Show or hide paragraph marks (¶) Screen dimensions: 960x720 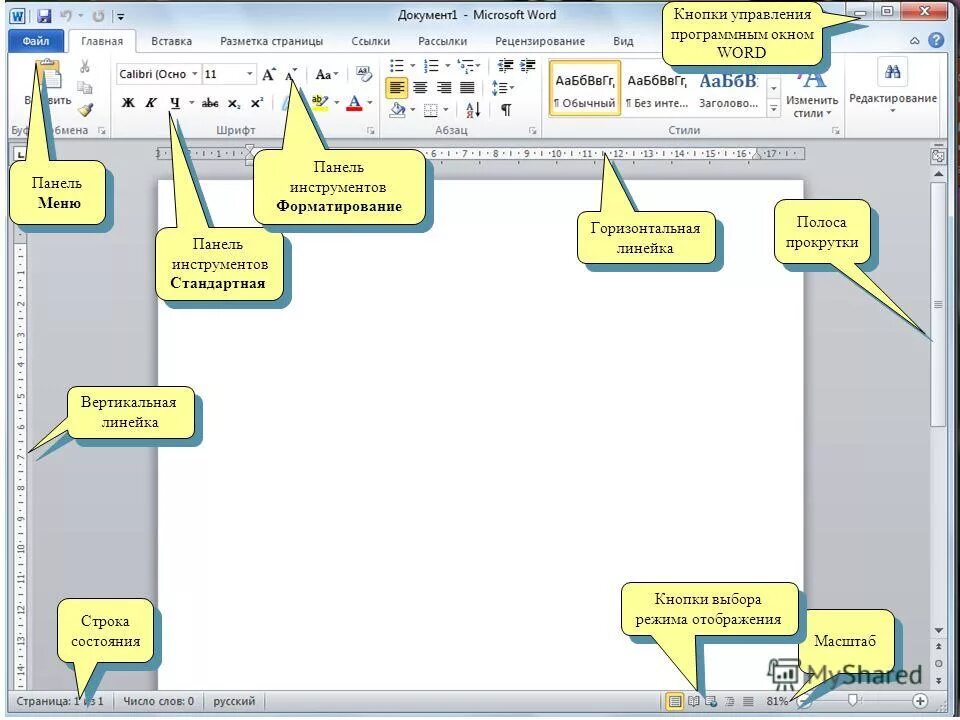(x=506, y=110)
